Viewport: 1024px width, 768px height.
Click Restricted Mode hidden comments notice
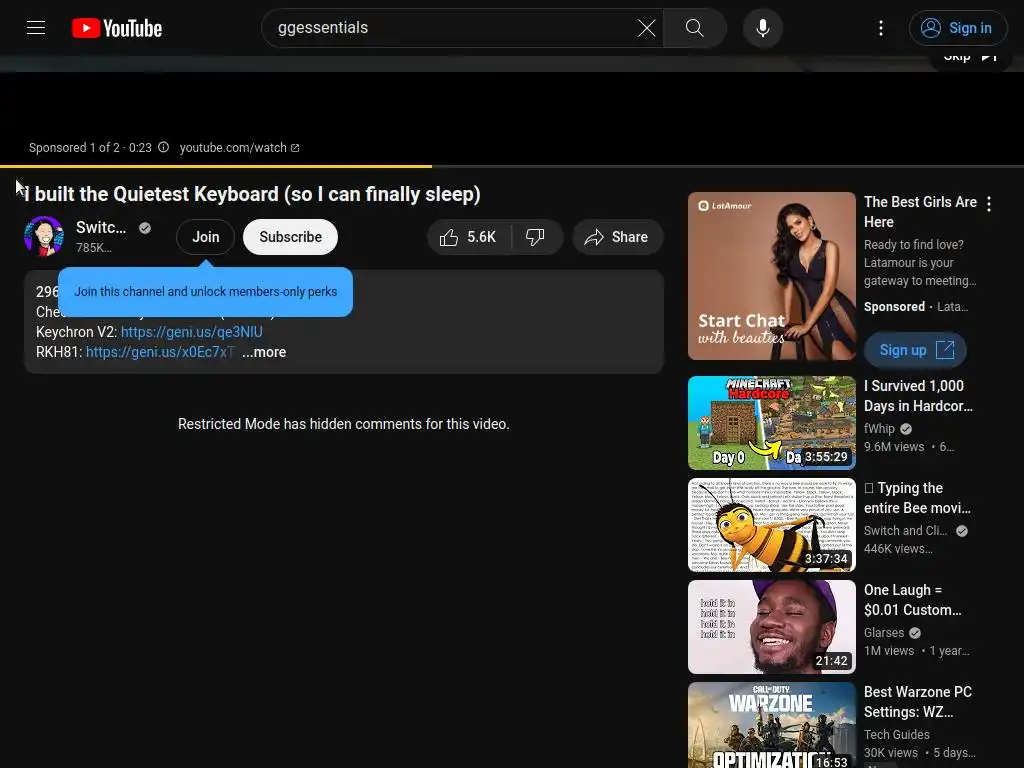[x=344, y=424]
